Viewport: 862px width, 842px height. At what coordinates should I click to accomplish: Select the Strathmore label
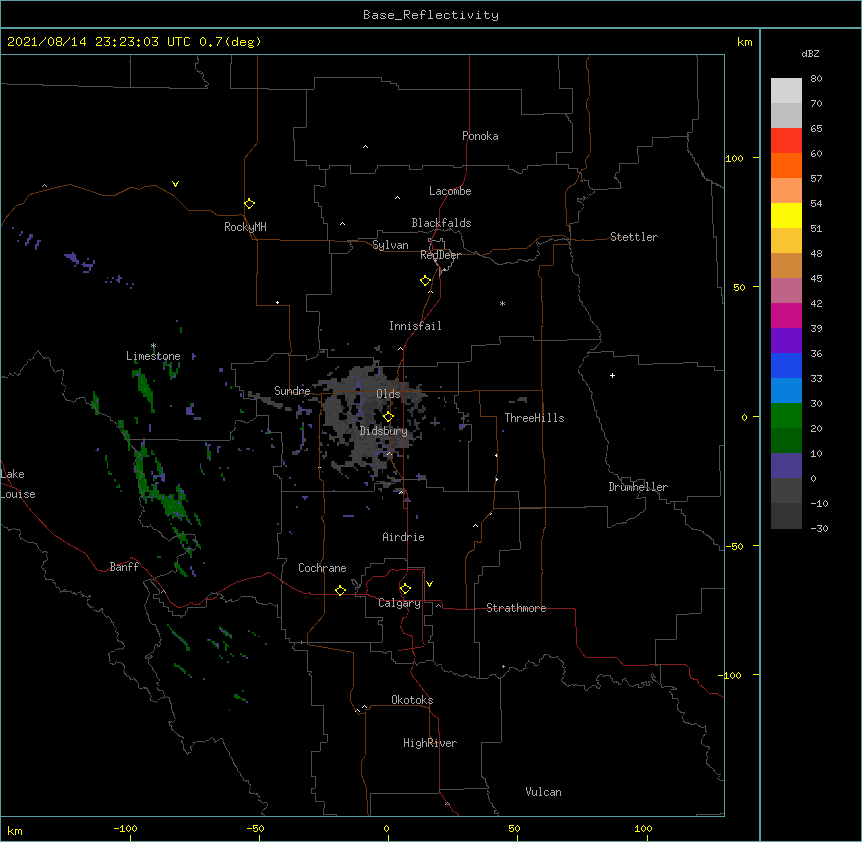(x=516, y=608)
